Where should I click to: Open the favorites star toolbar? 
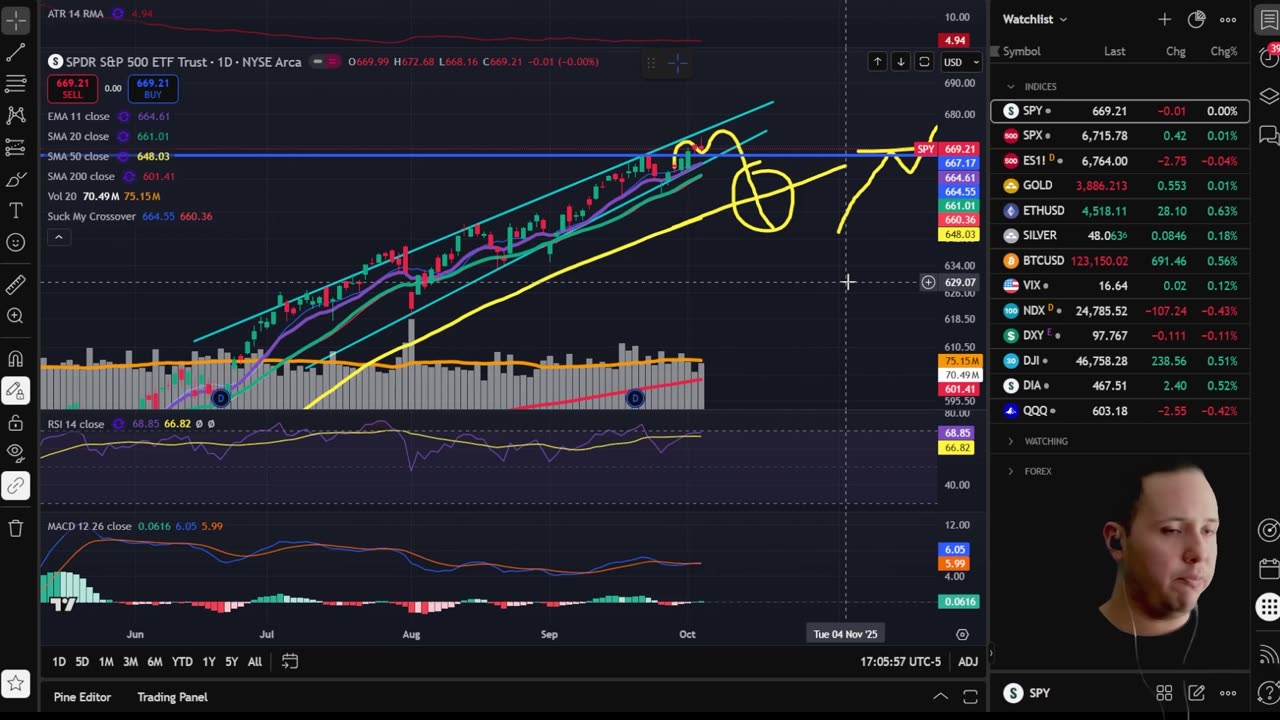click(16, 684)
